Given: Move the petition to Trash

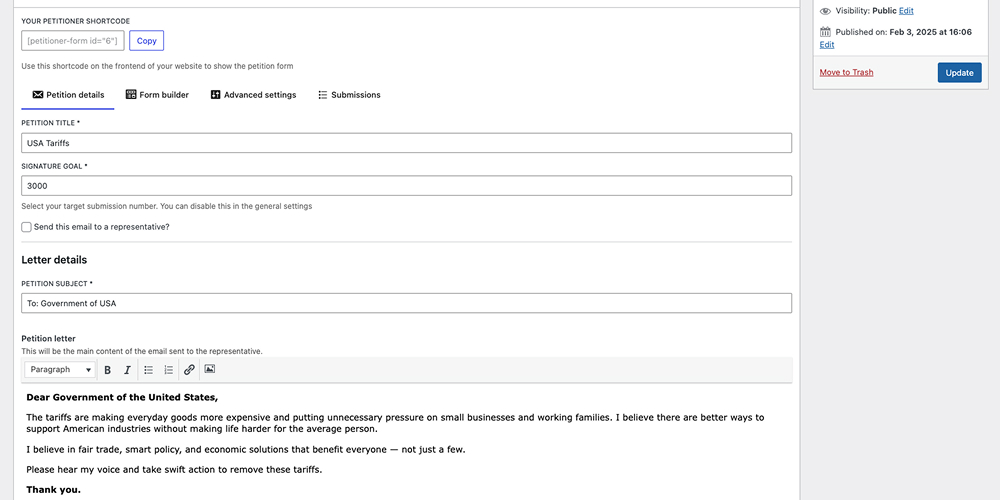Looking at the screenshot, I should tap(846, 73).
